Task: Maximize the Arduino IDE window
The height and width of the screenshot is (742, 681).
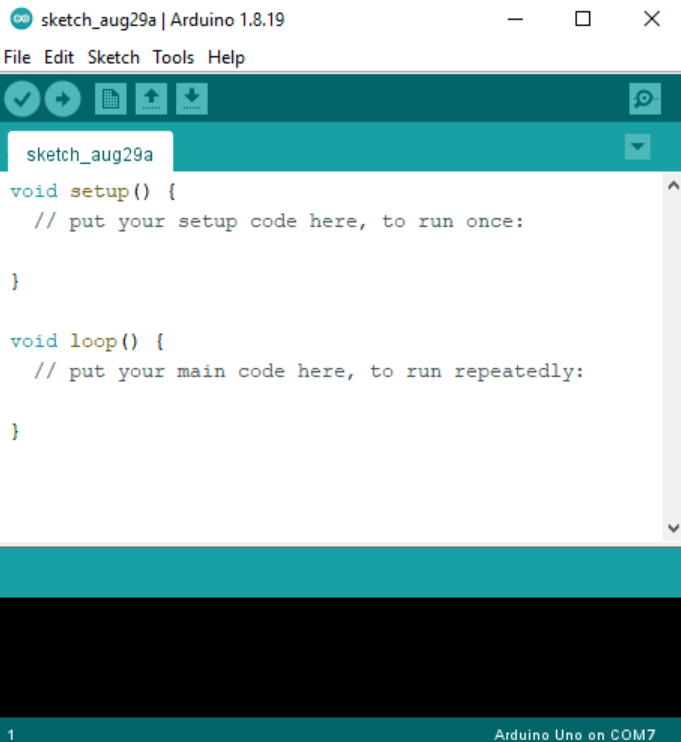Action: tap(583, 19)
